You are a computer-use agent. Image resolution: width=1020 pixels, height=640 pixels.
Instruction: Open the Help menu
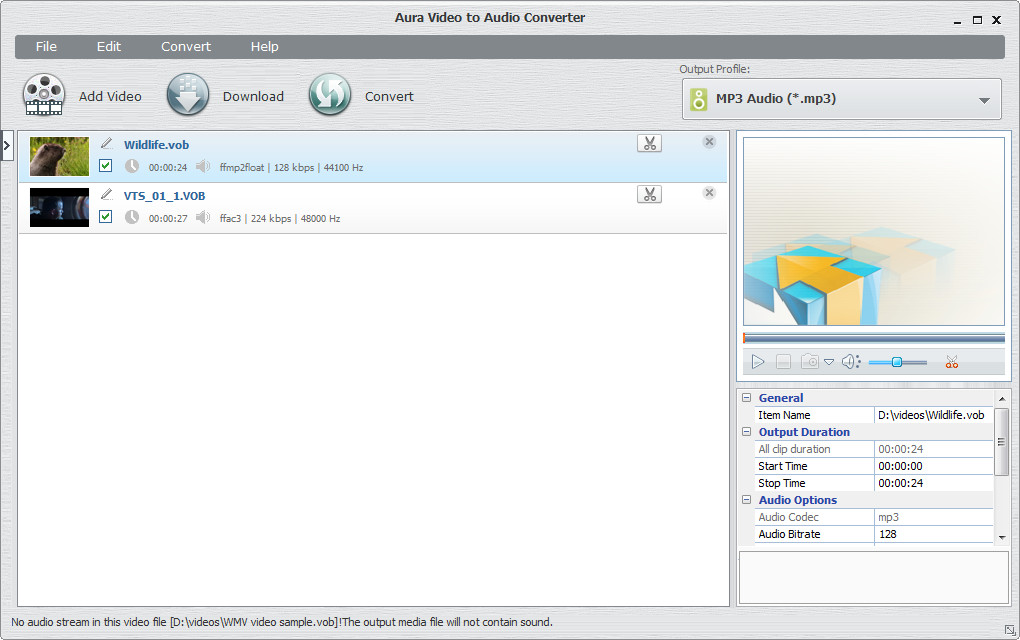click(264, 46)
